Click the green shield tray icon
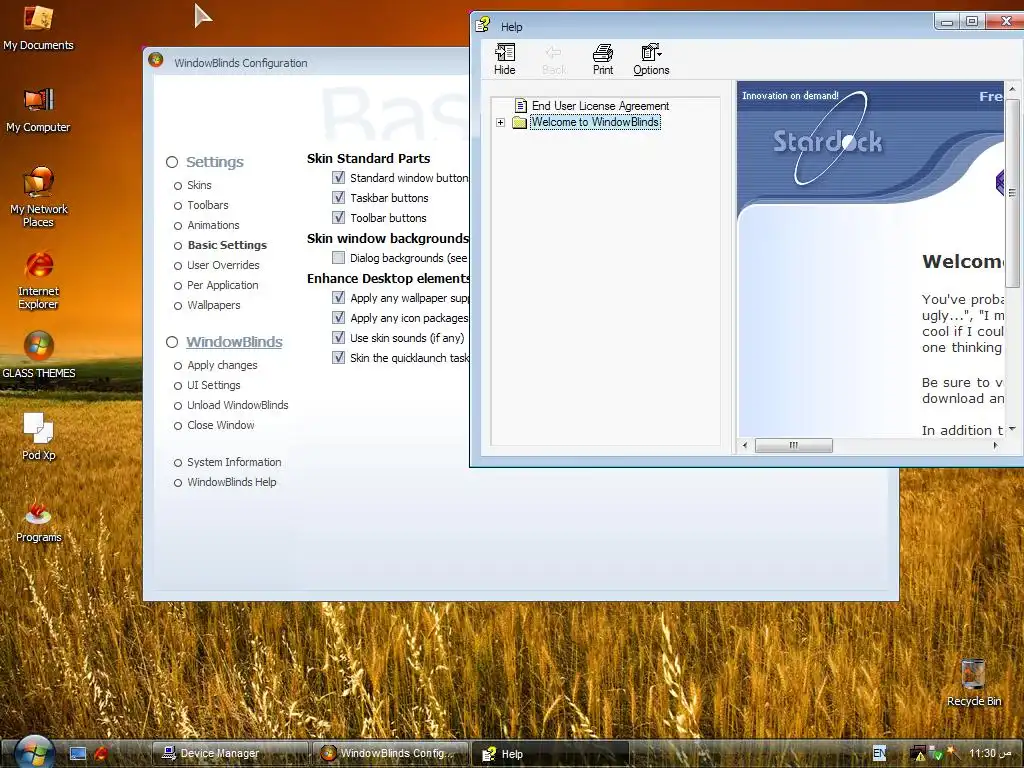The width and height of the screenshot is (1024, 768). pos(936,754)
